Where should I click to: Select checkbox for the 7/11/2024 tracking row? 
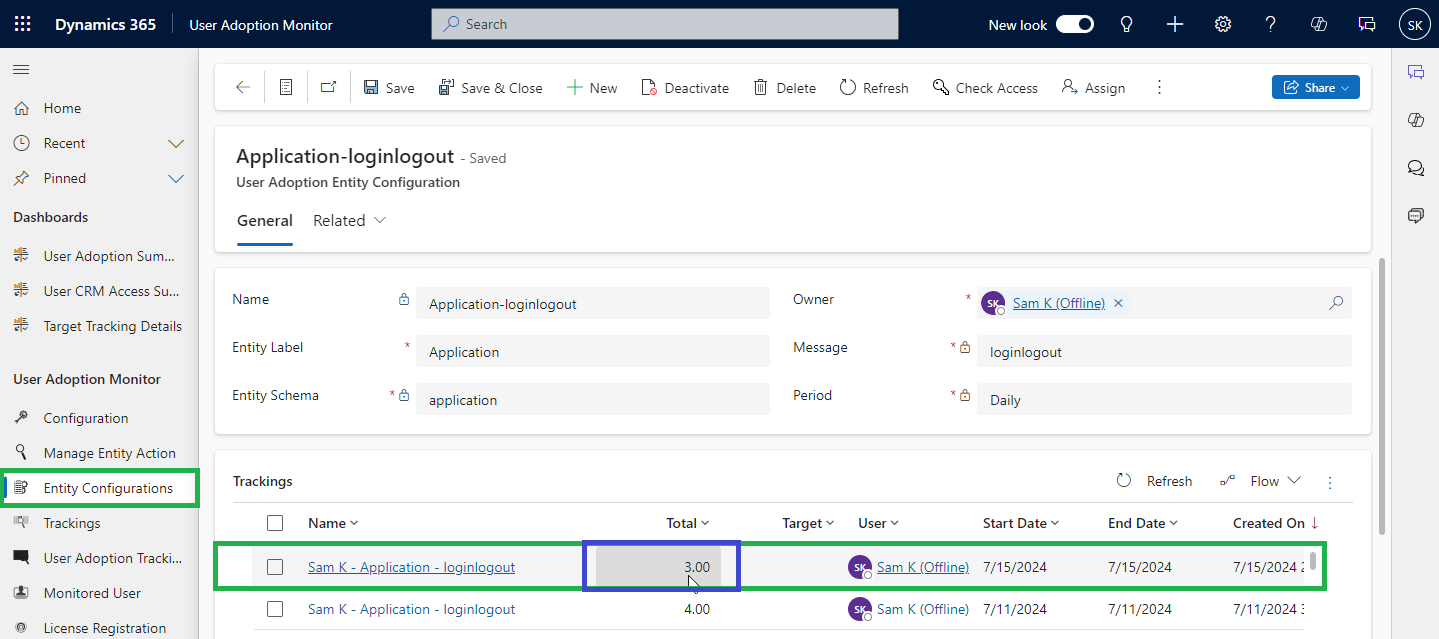pos(275,609)
